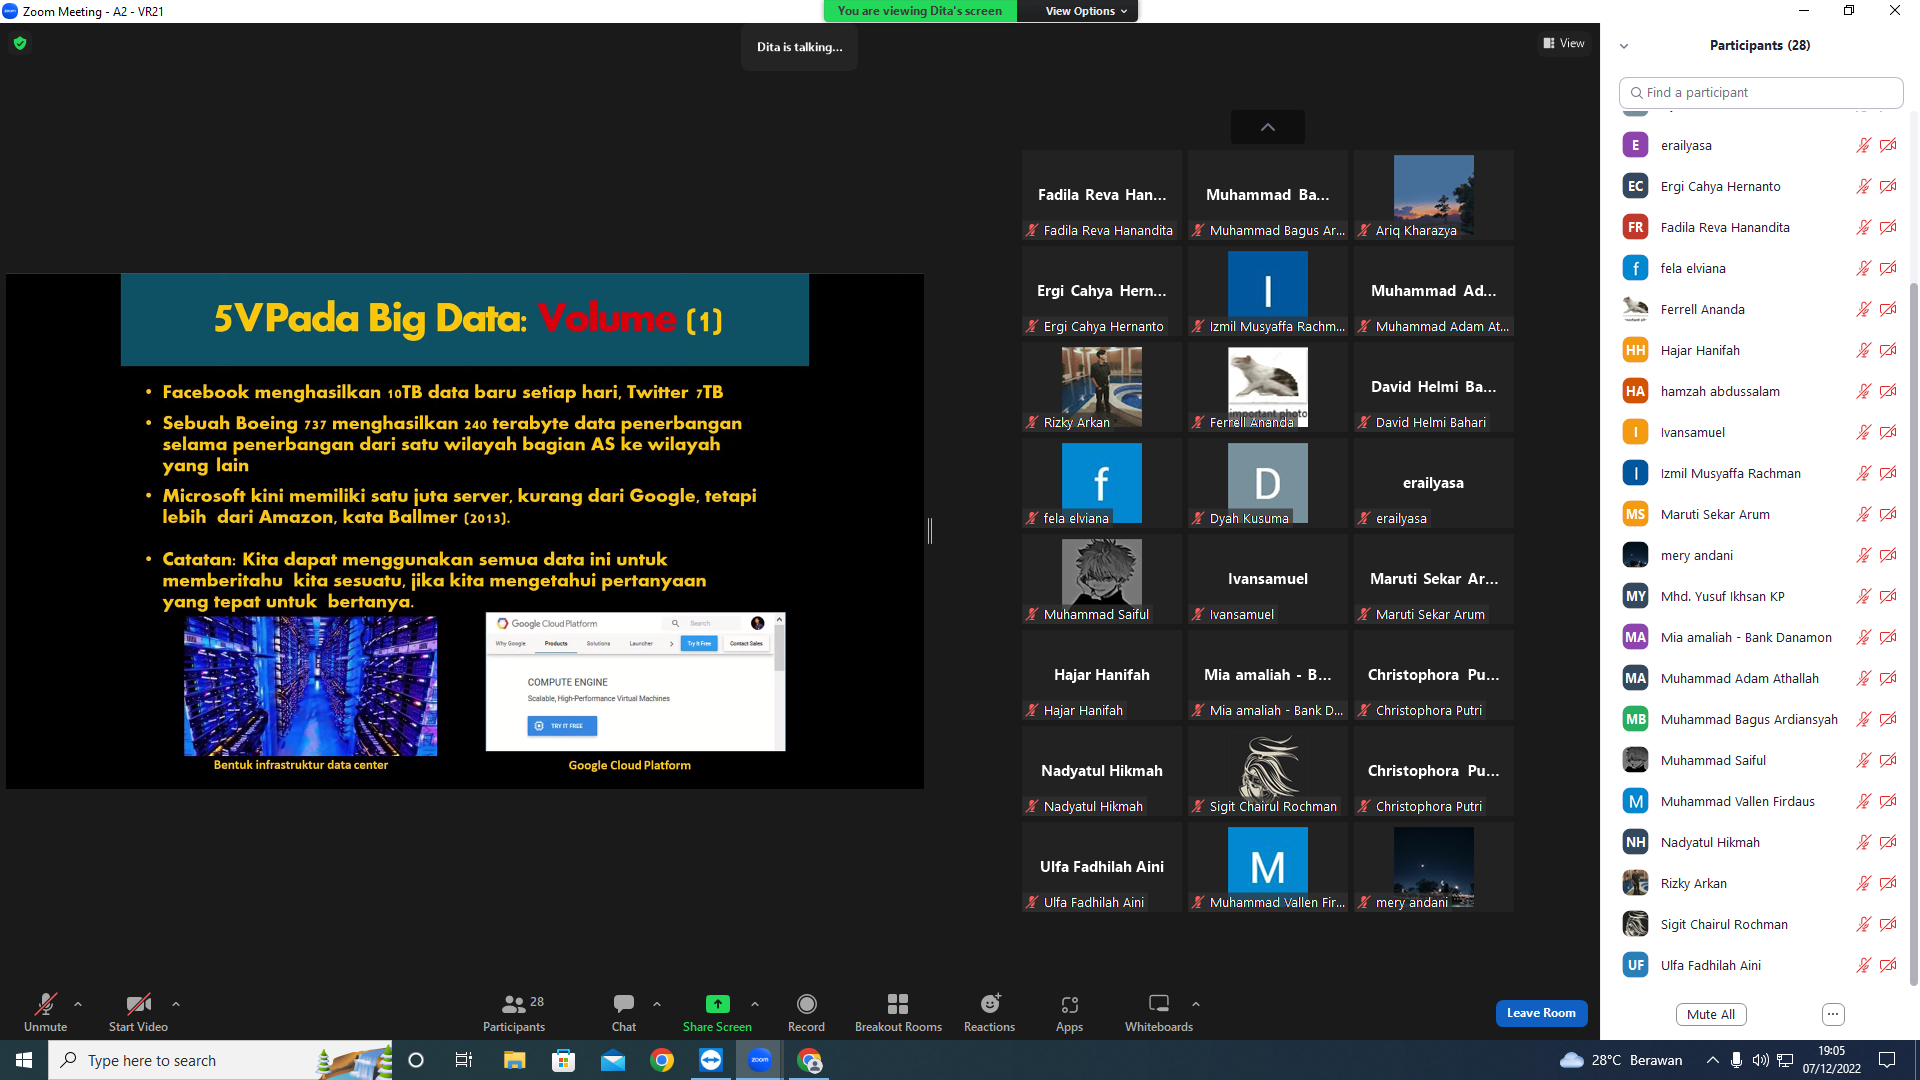
Task: Click the View layout button
Action: point(1564,43)
